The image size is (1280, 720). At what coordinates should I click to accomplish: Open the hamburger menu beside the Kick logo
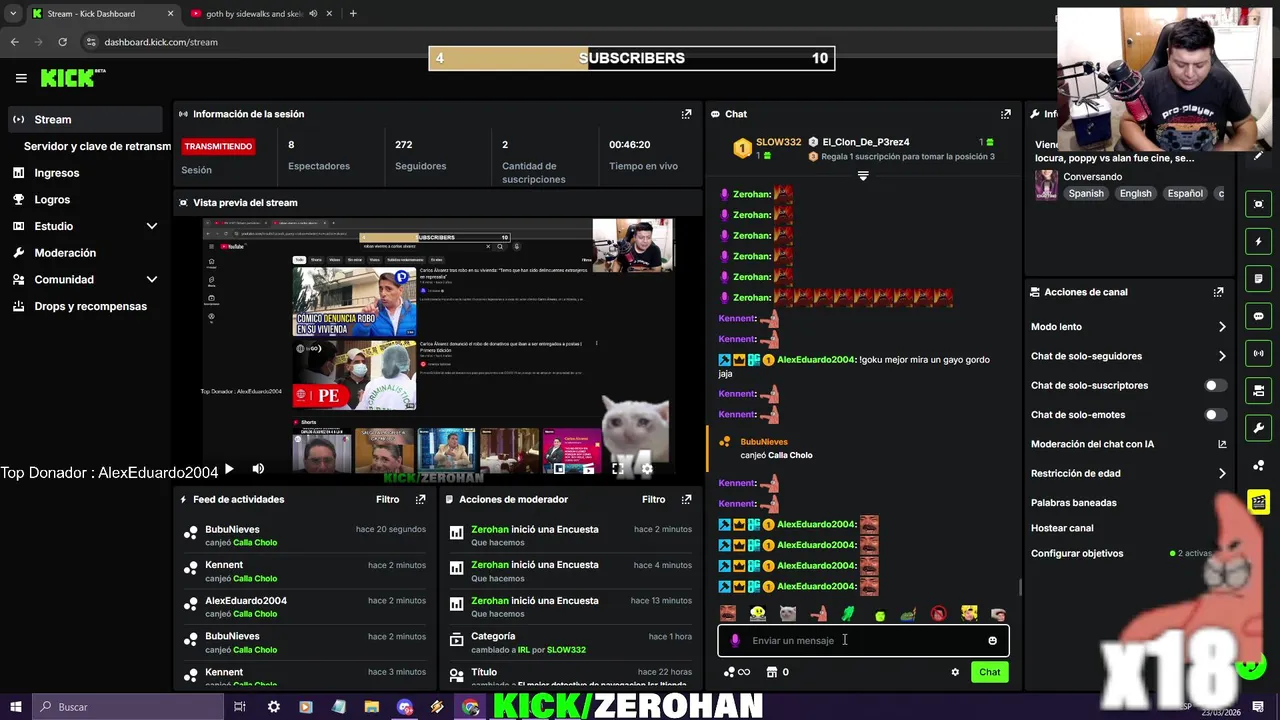coord(21,78)
